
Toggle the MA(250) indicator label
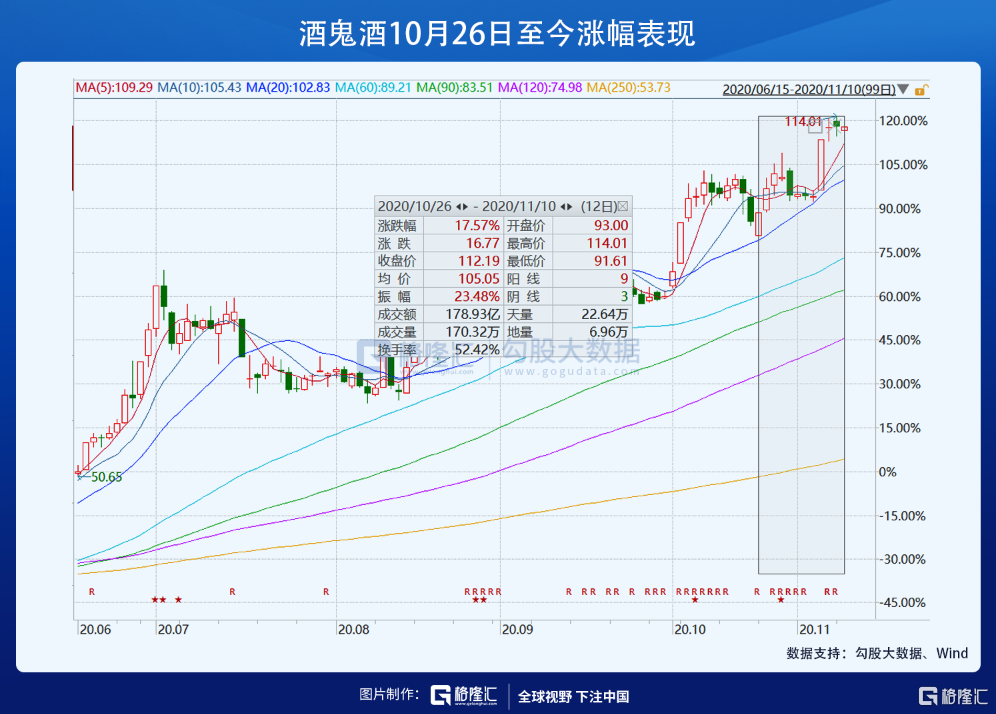[628, 89]
